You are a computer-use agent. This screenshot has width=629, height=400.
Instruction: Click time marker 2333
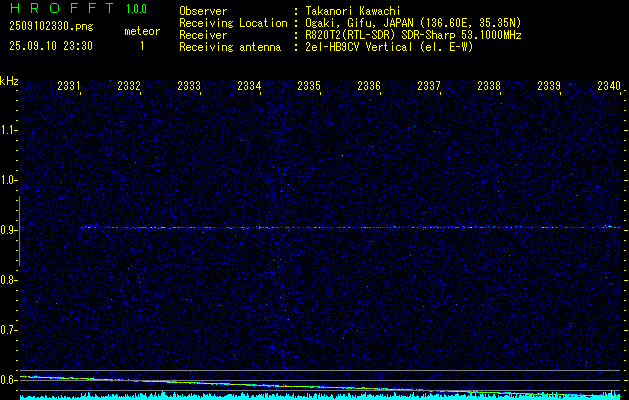pyautogui.click(x=189, y=85)
